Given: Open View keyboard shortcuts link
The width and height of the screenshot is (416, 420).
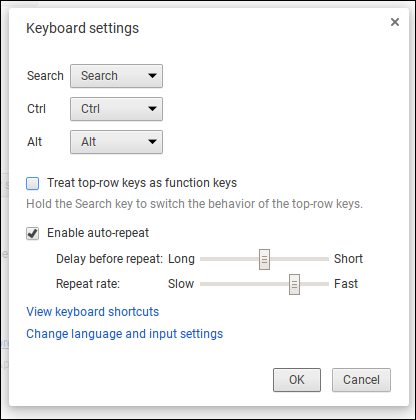Looking at the screenshot, I should click(93, 312).
